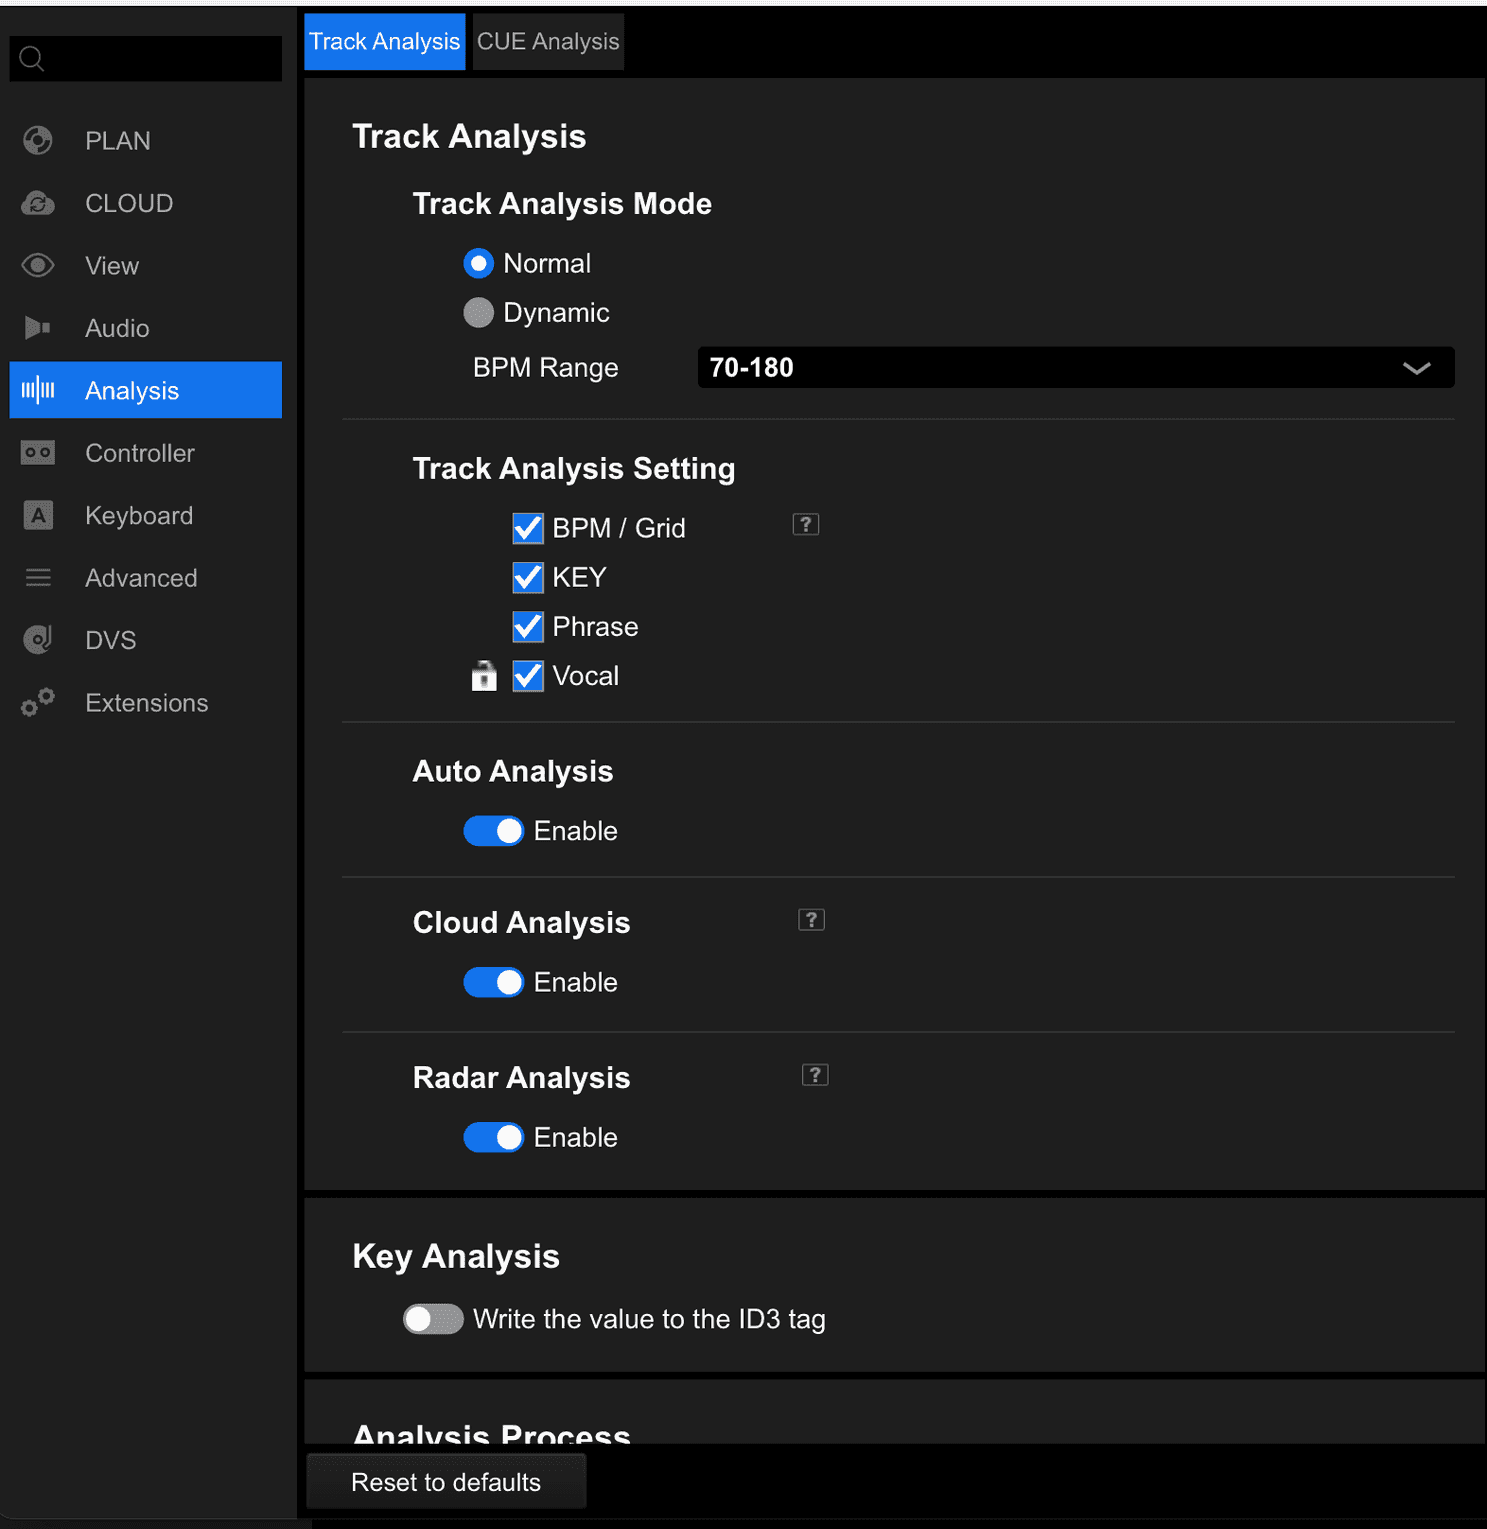The image size is (1487, 1529).
Task: Click the PLAN sidebar icon
Action: 38,141
